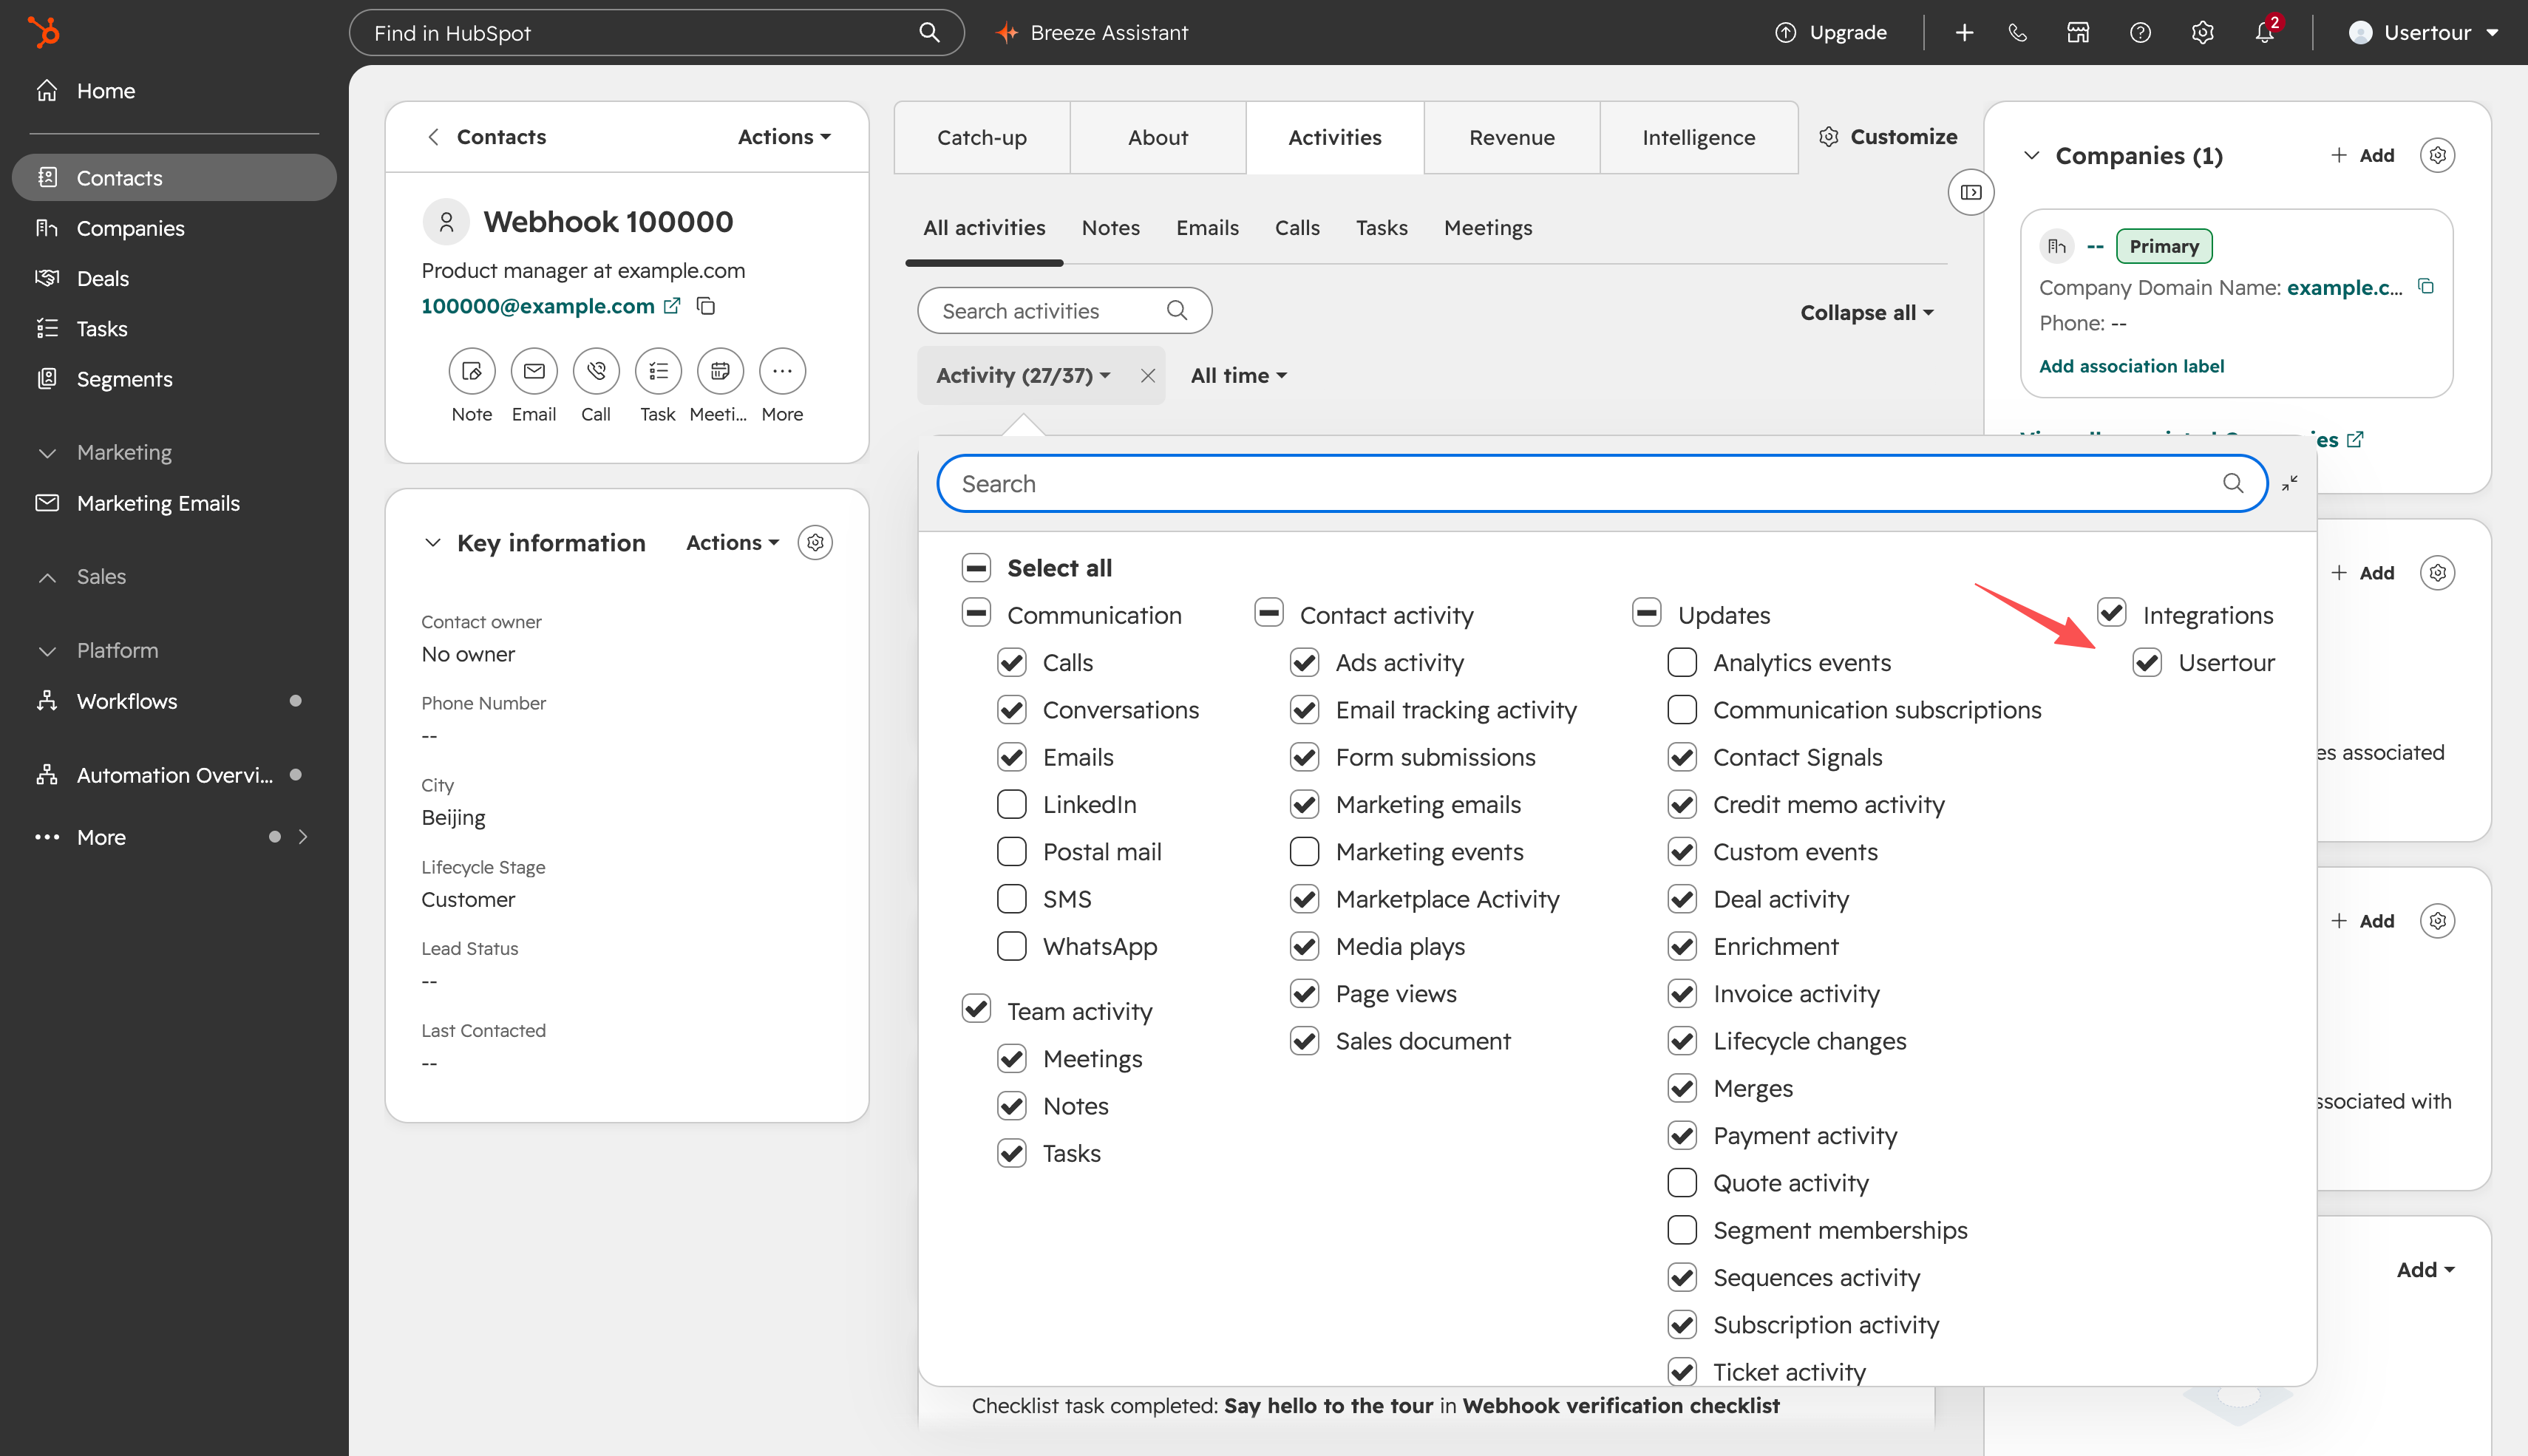This screenshot has height=1456, width=2528.
Task: Click in the filter Search field
Action: [1601, 483]
